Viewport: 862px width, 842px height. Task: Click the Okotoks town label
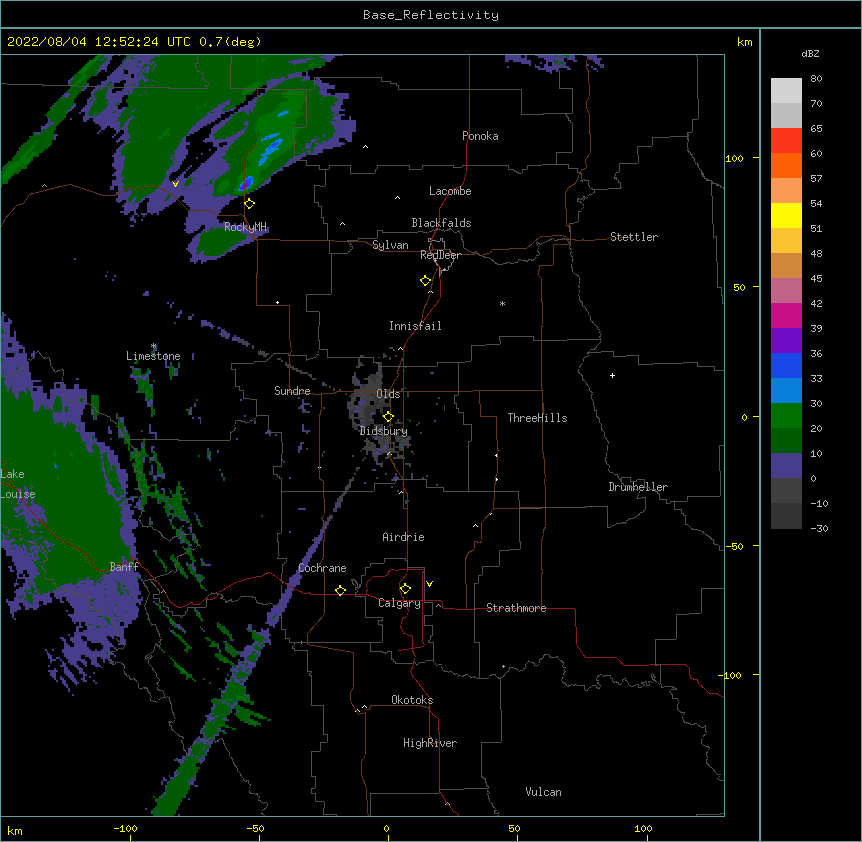412,700
